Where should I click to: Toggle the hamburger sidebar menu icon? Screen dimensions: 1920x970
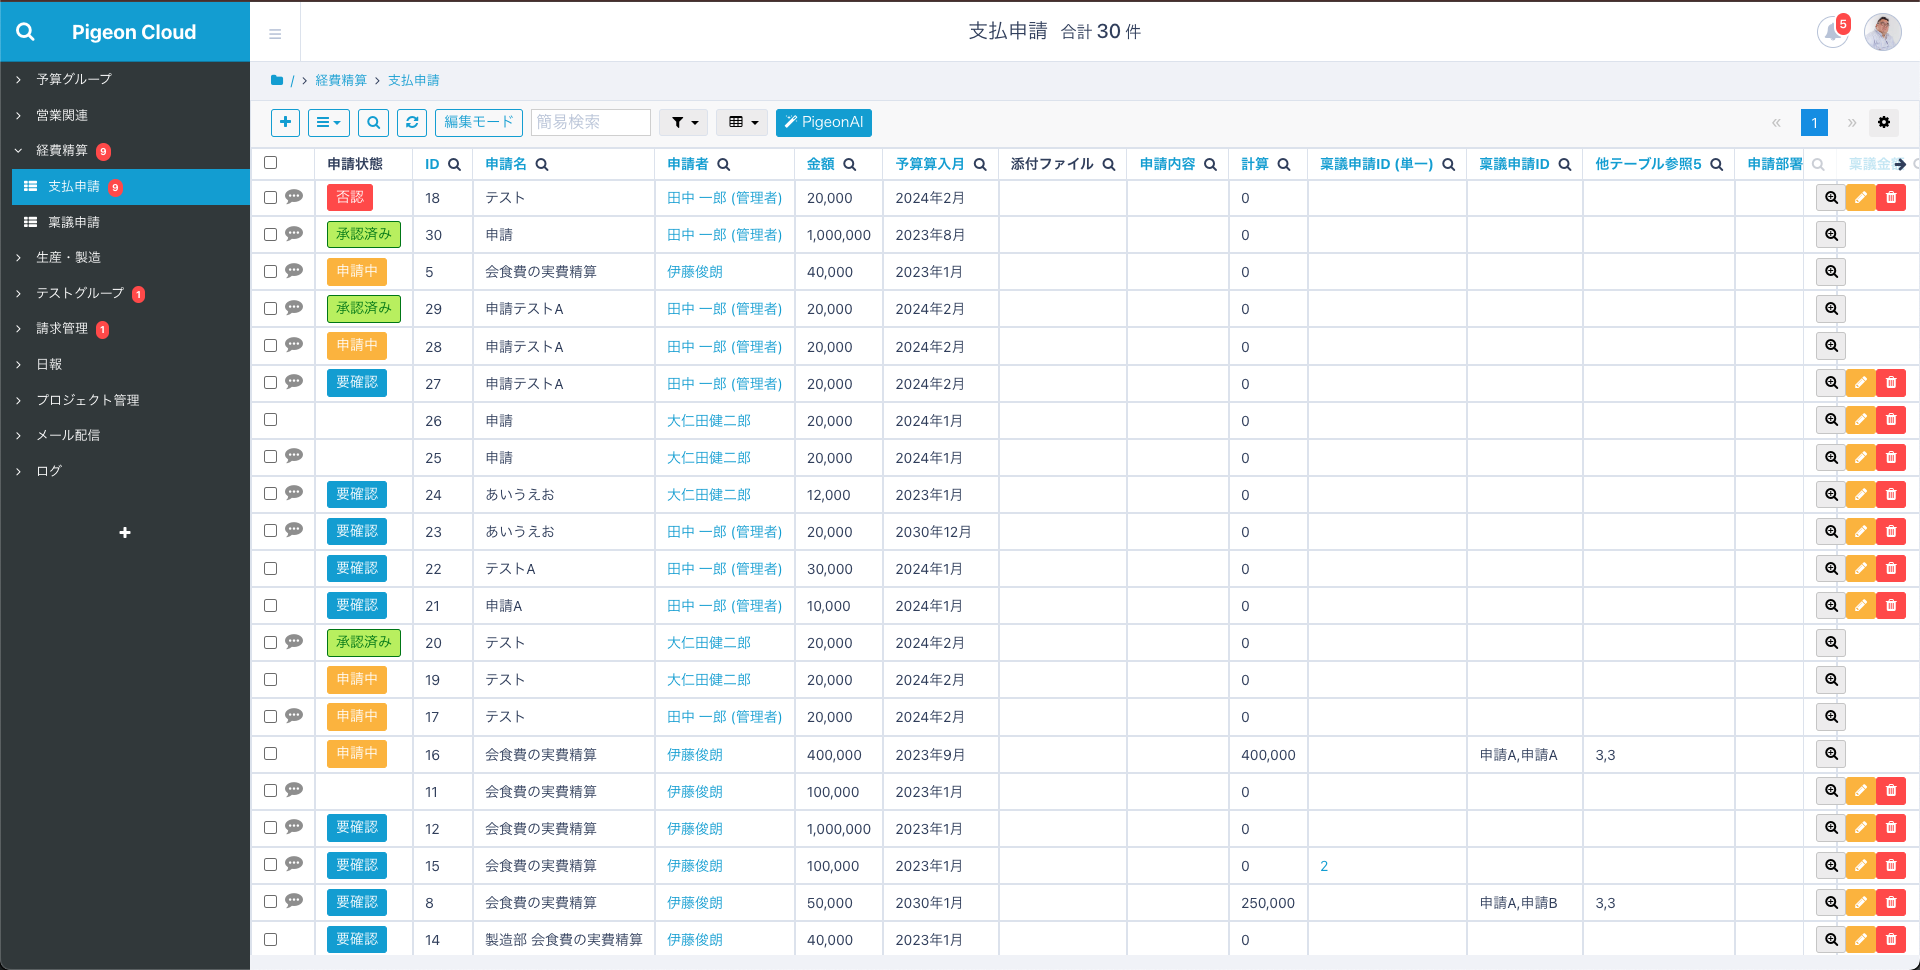[275, 34]
